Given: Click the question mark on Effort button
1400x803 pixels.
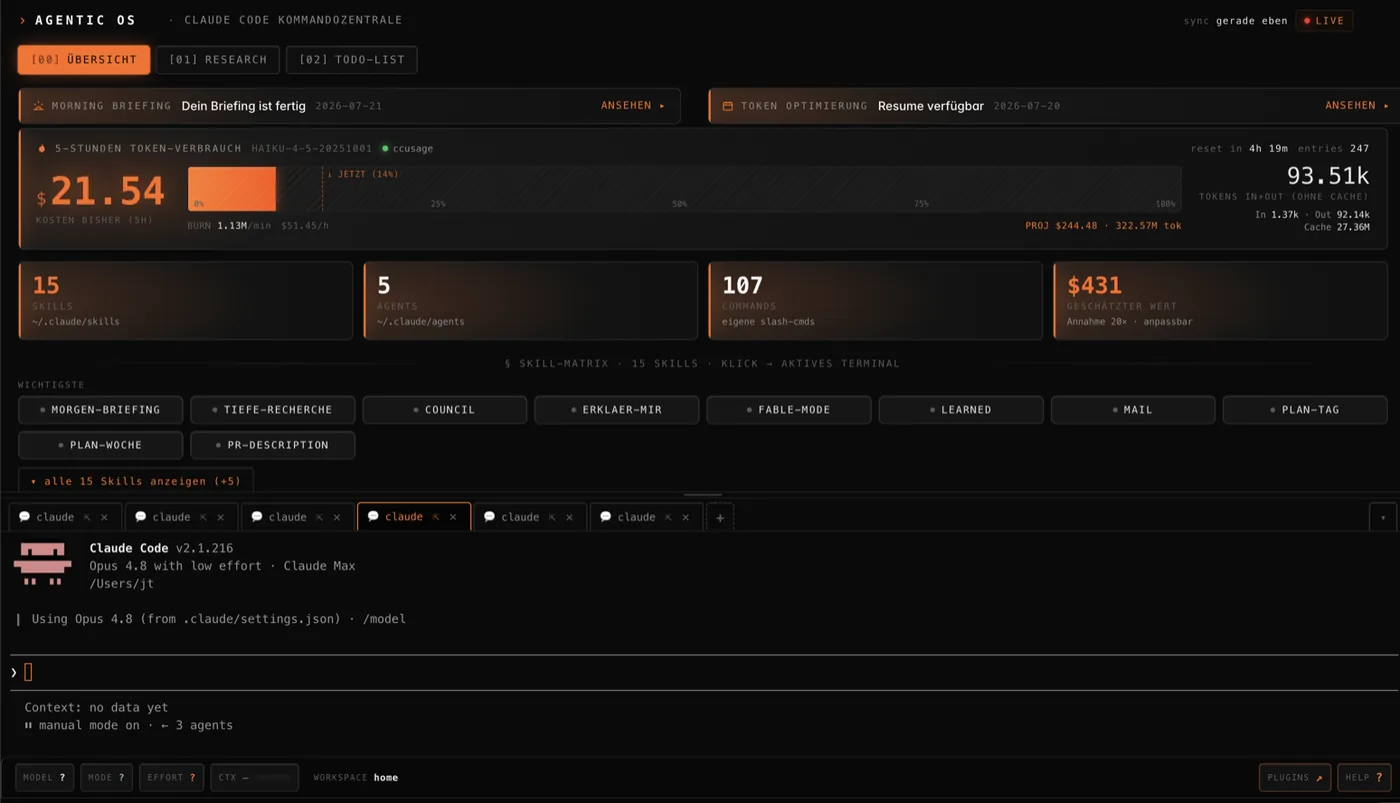Looking at the screenshot, I should click(193, 777).
